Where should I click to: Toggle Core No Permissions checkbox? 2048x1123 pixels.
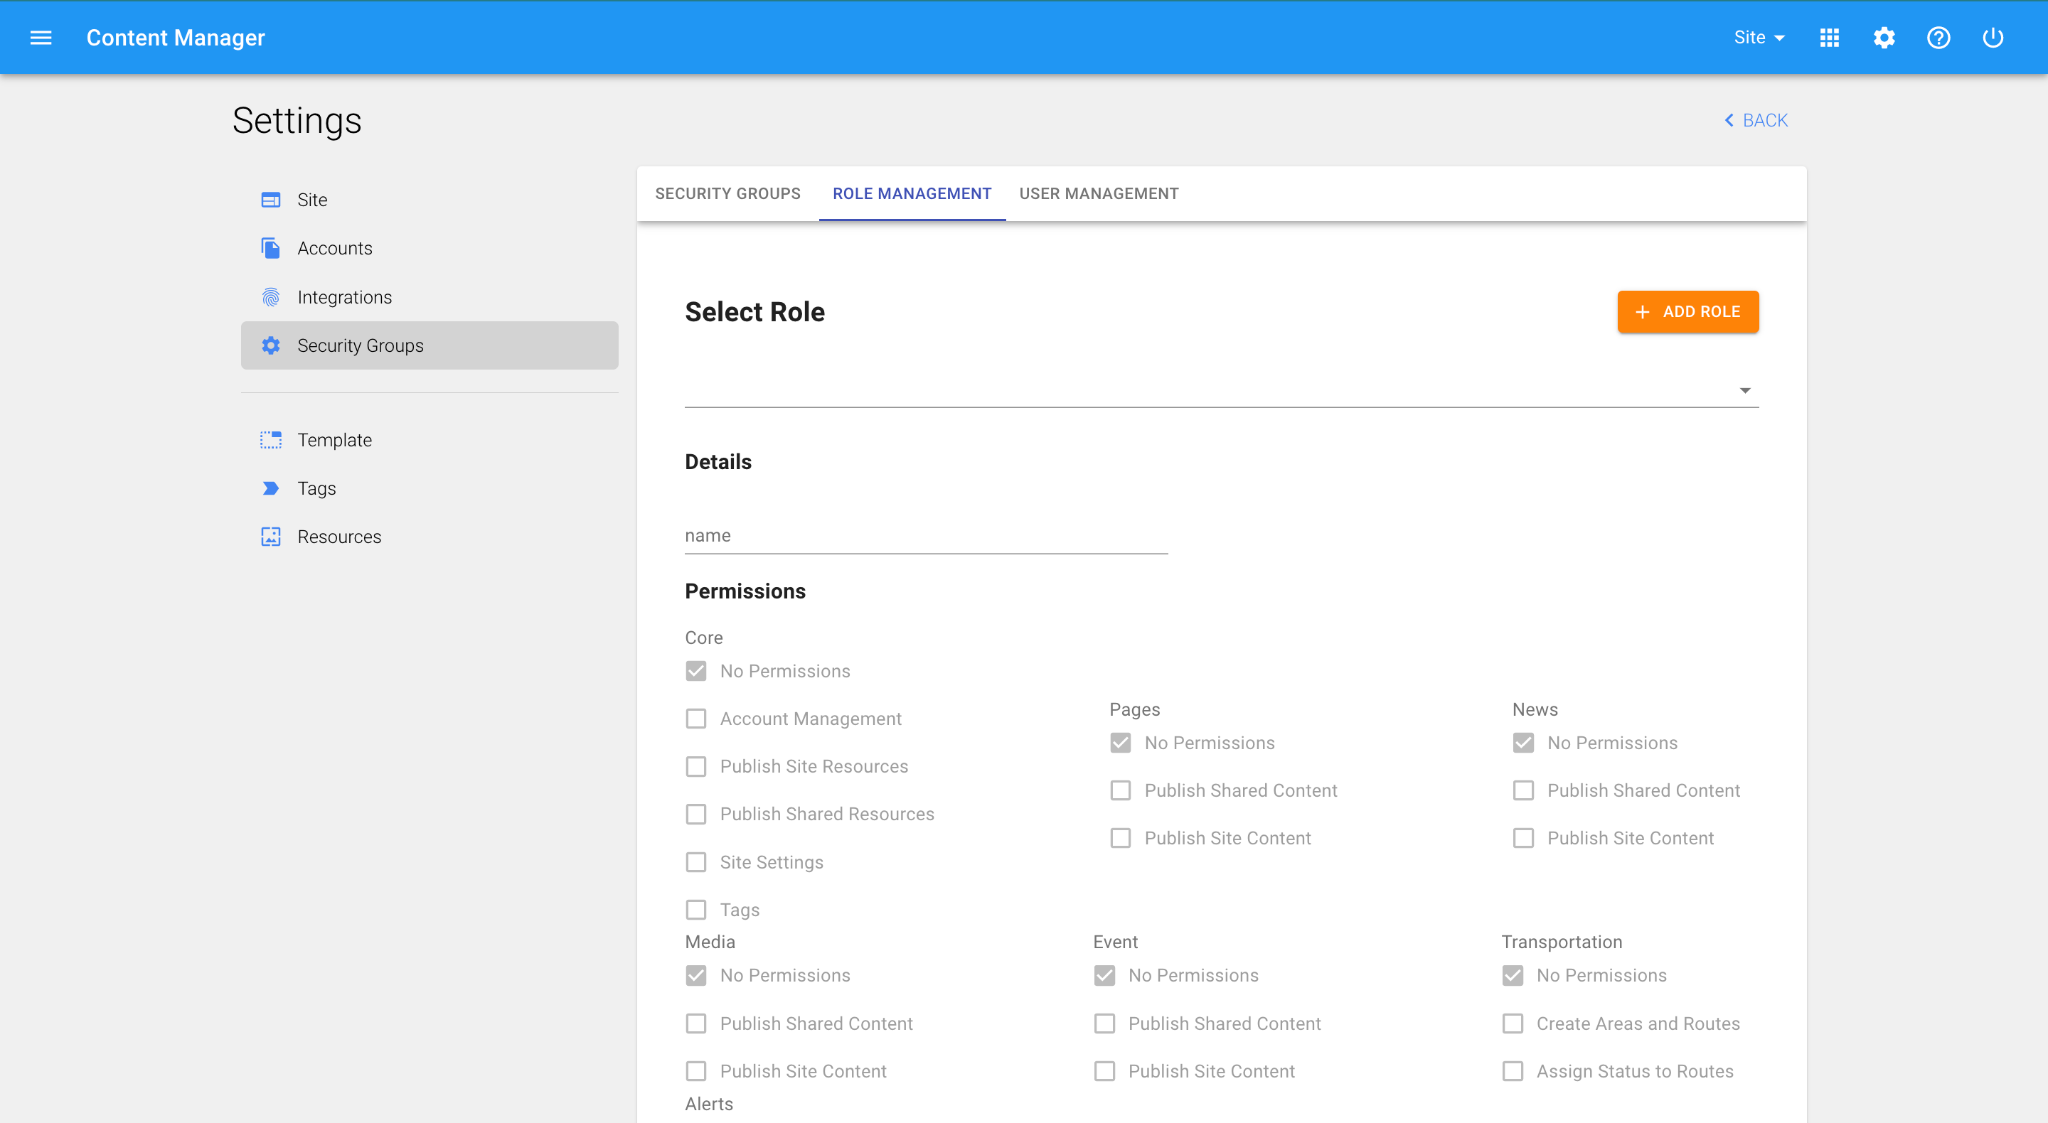696,671
